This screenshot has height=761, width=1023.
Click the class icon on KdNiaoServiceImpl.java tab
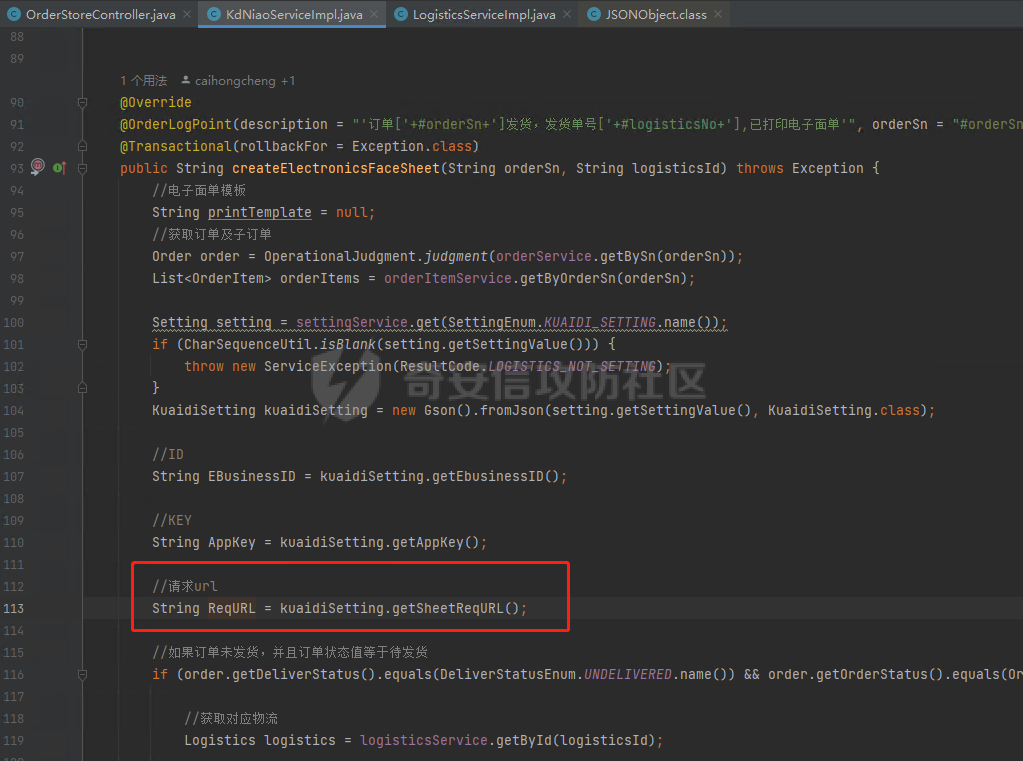pyautogui.click(x=214, y=15)
